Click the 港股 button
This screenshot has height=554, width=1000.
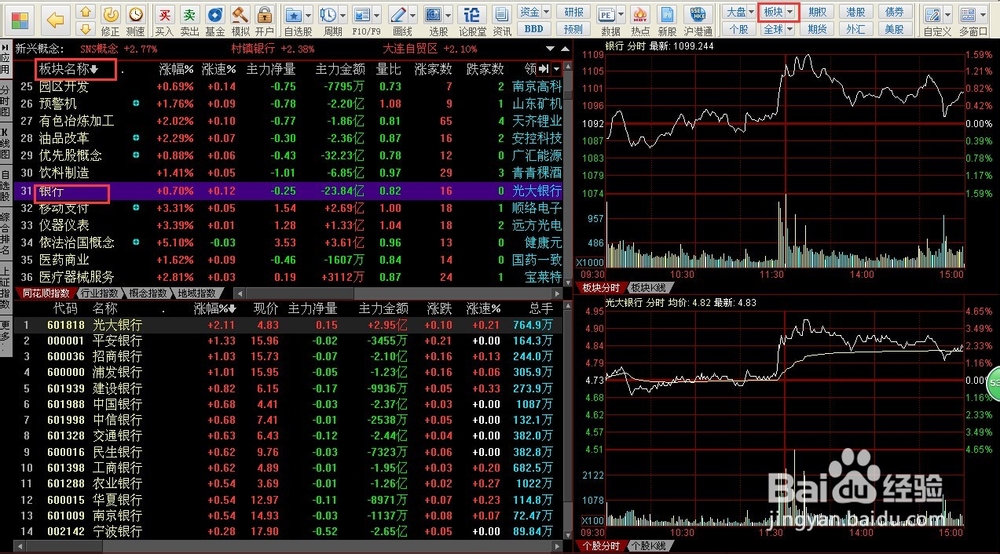click(x=855, y=11)
